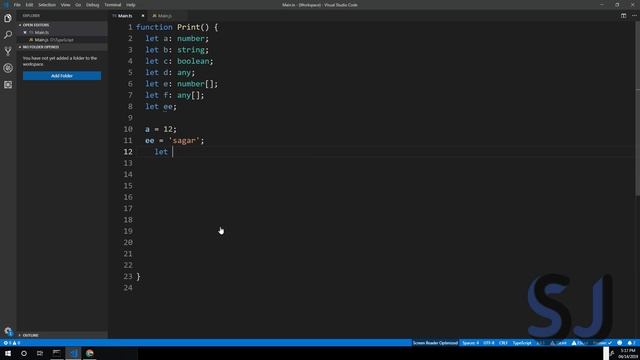Image resolution: width=640 pixels, height=360 pixels.
Task: Open the Debug view in activity bar
Action: (8, 68)
